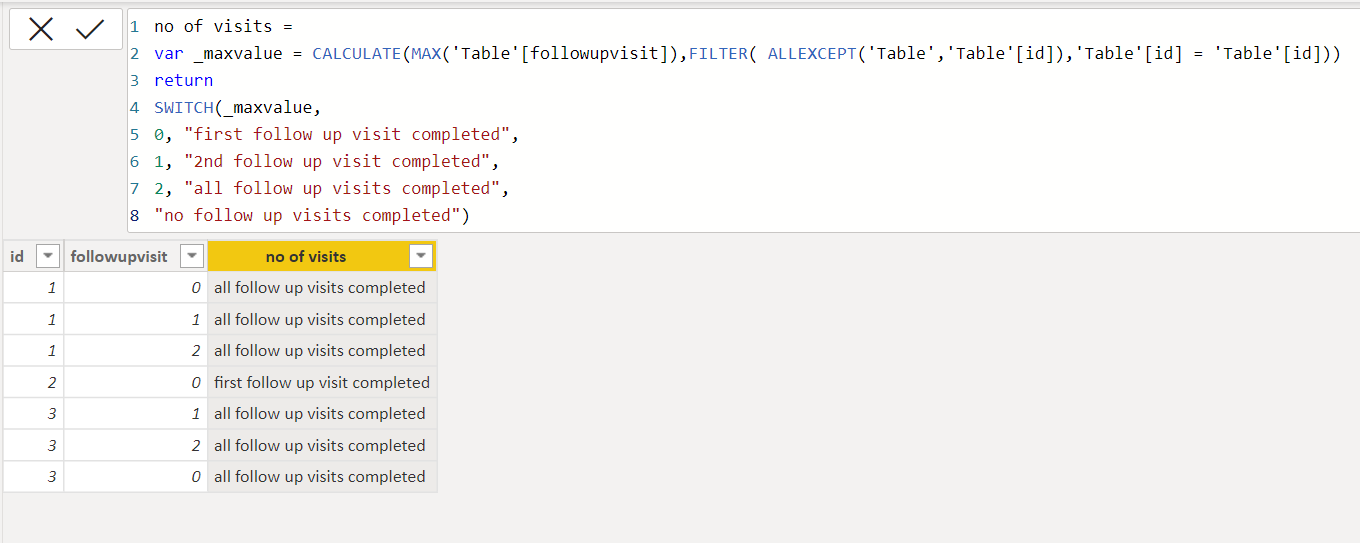Click the CALCULATE function in formula
The height and width of the screenshot is (543, 1360).
[357, 53]
